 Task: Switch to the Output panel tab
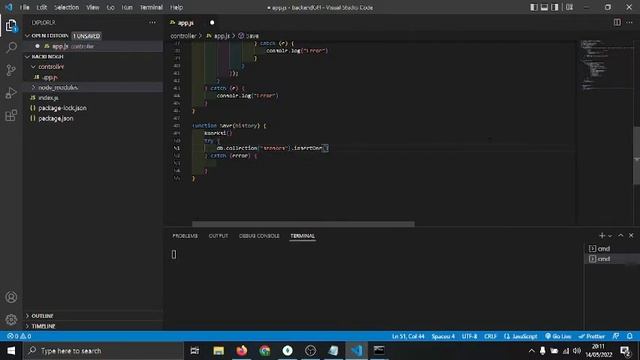tap(218, 236)
